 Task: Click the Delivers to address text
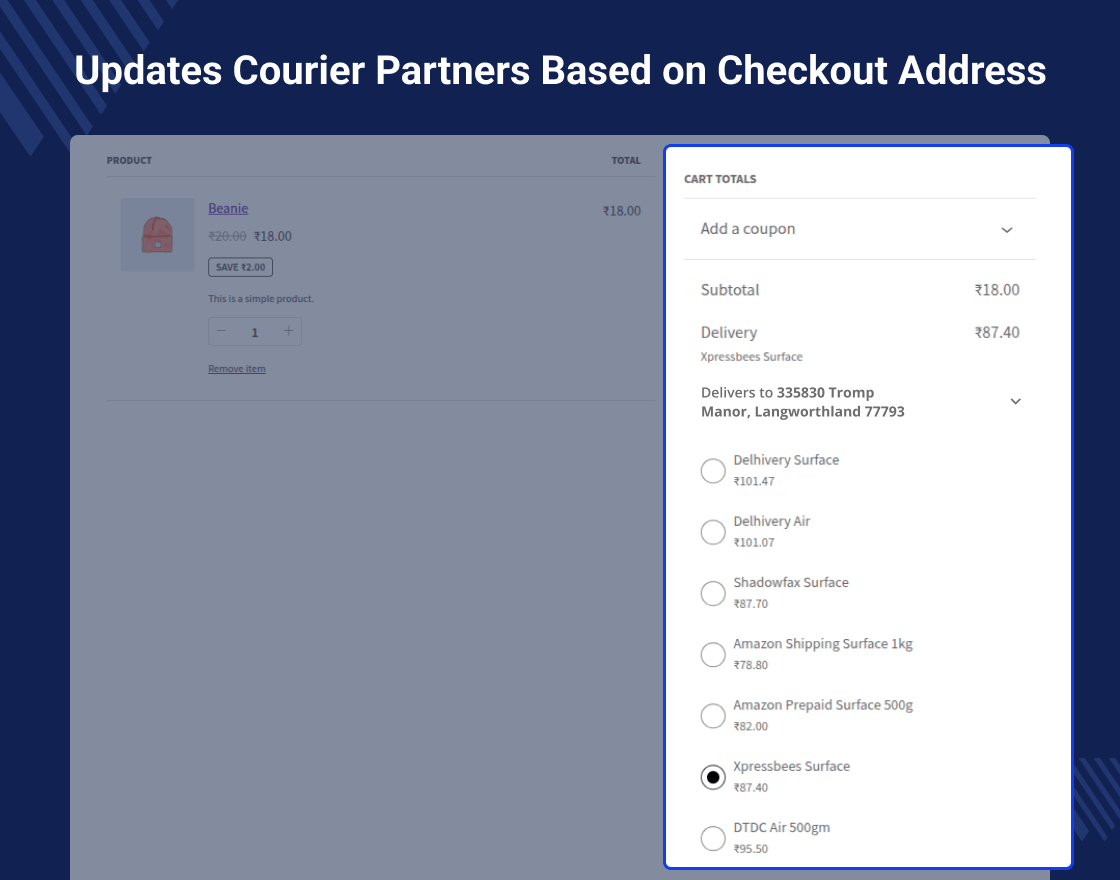pyautogui.click(x=803, y=402)
